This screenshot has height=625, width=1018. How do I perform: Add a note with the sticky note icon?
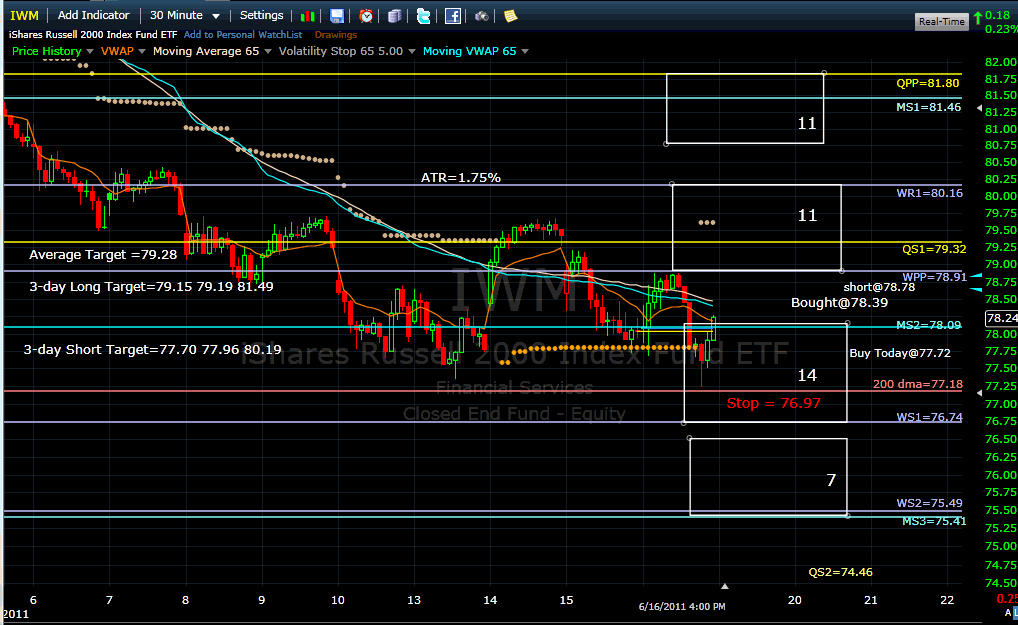pyautogui.click(x=511, y=16)
